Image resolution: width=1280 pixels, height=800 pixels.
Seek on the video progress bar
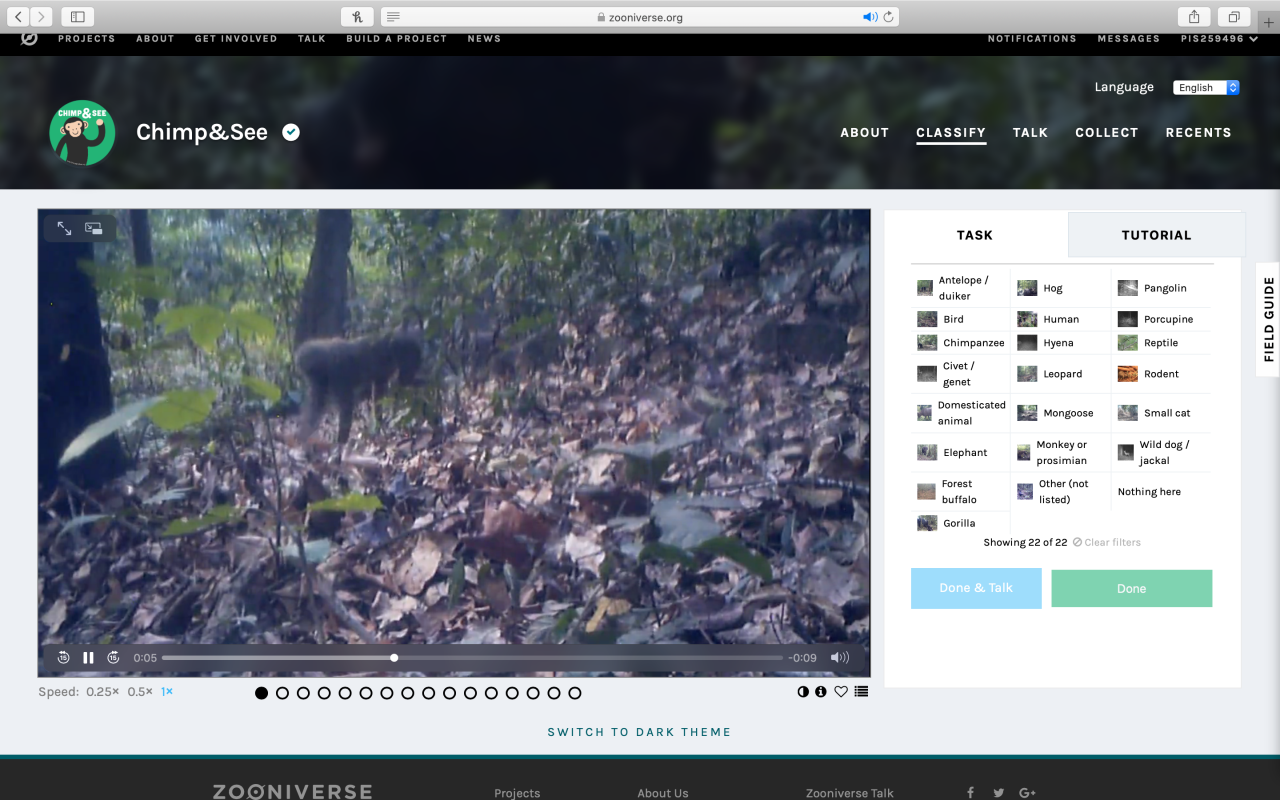click(472, 658)
